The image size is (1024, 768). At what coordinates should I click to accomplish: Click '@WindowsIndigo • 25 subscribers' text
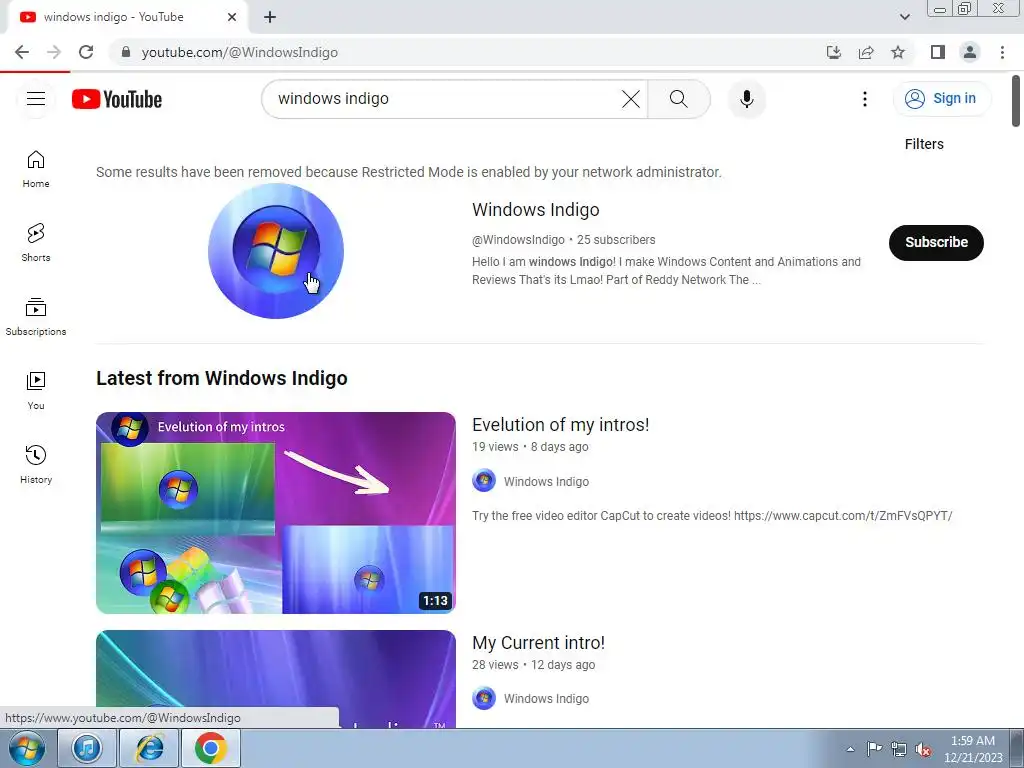pos(563,240)
